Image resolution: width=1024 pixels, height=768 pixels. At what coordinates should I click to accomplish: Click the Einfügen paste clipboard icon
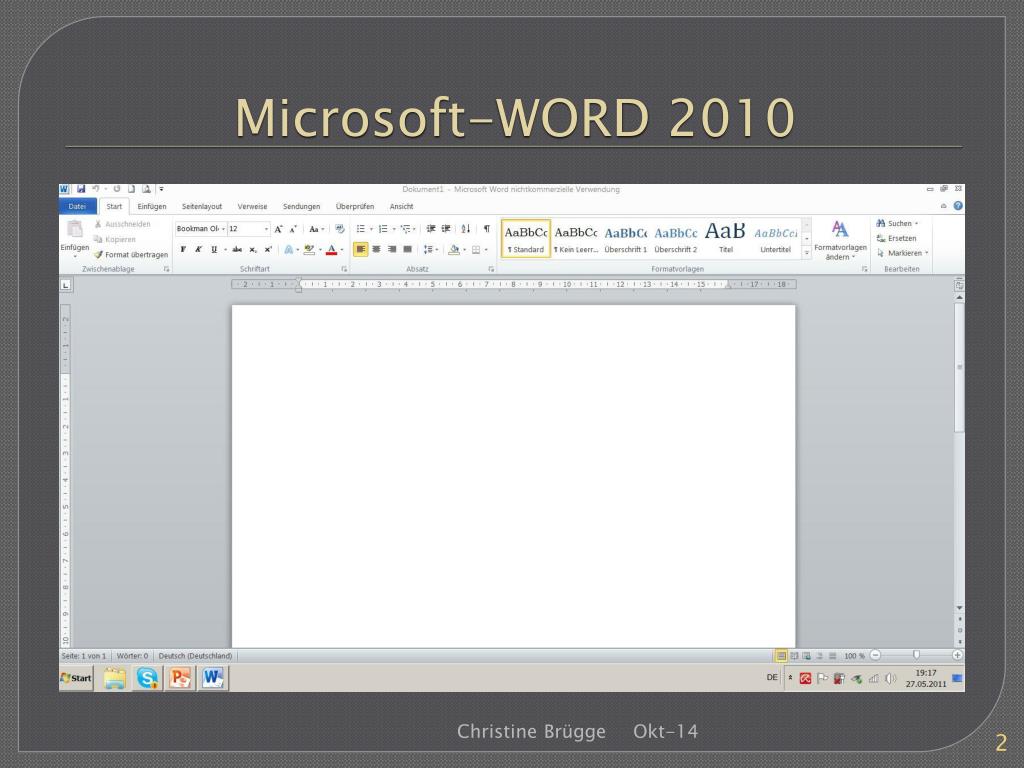click(75, 229)
